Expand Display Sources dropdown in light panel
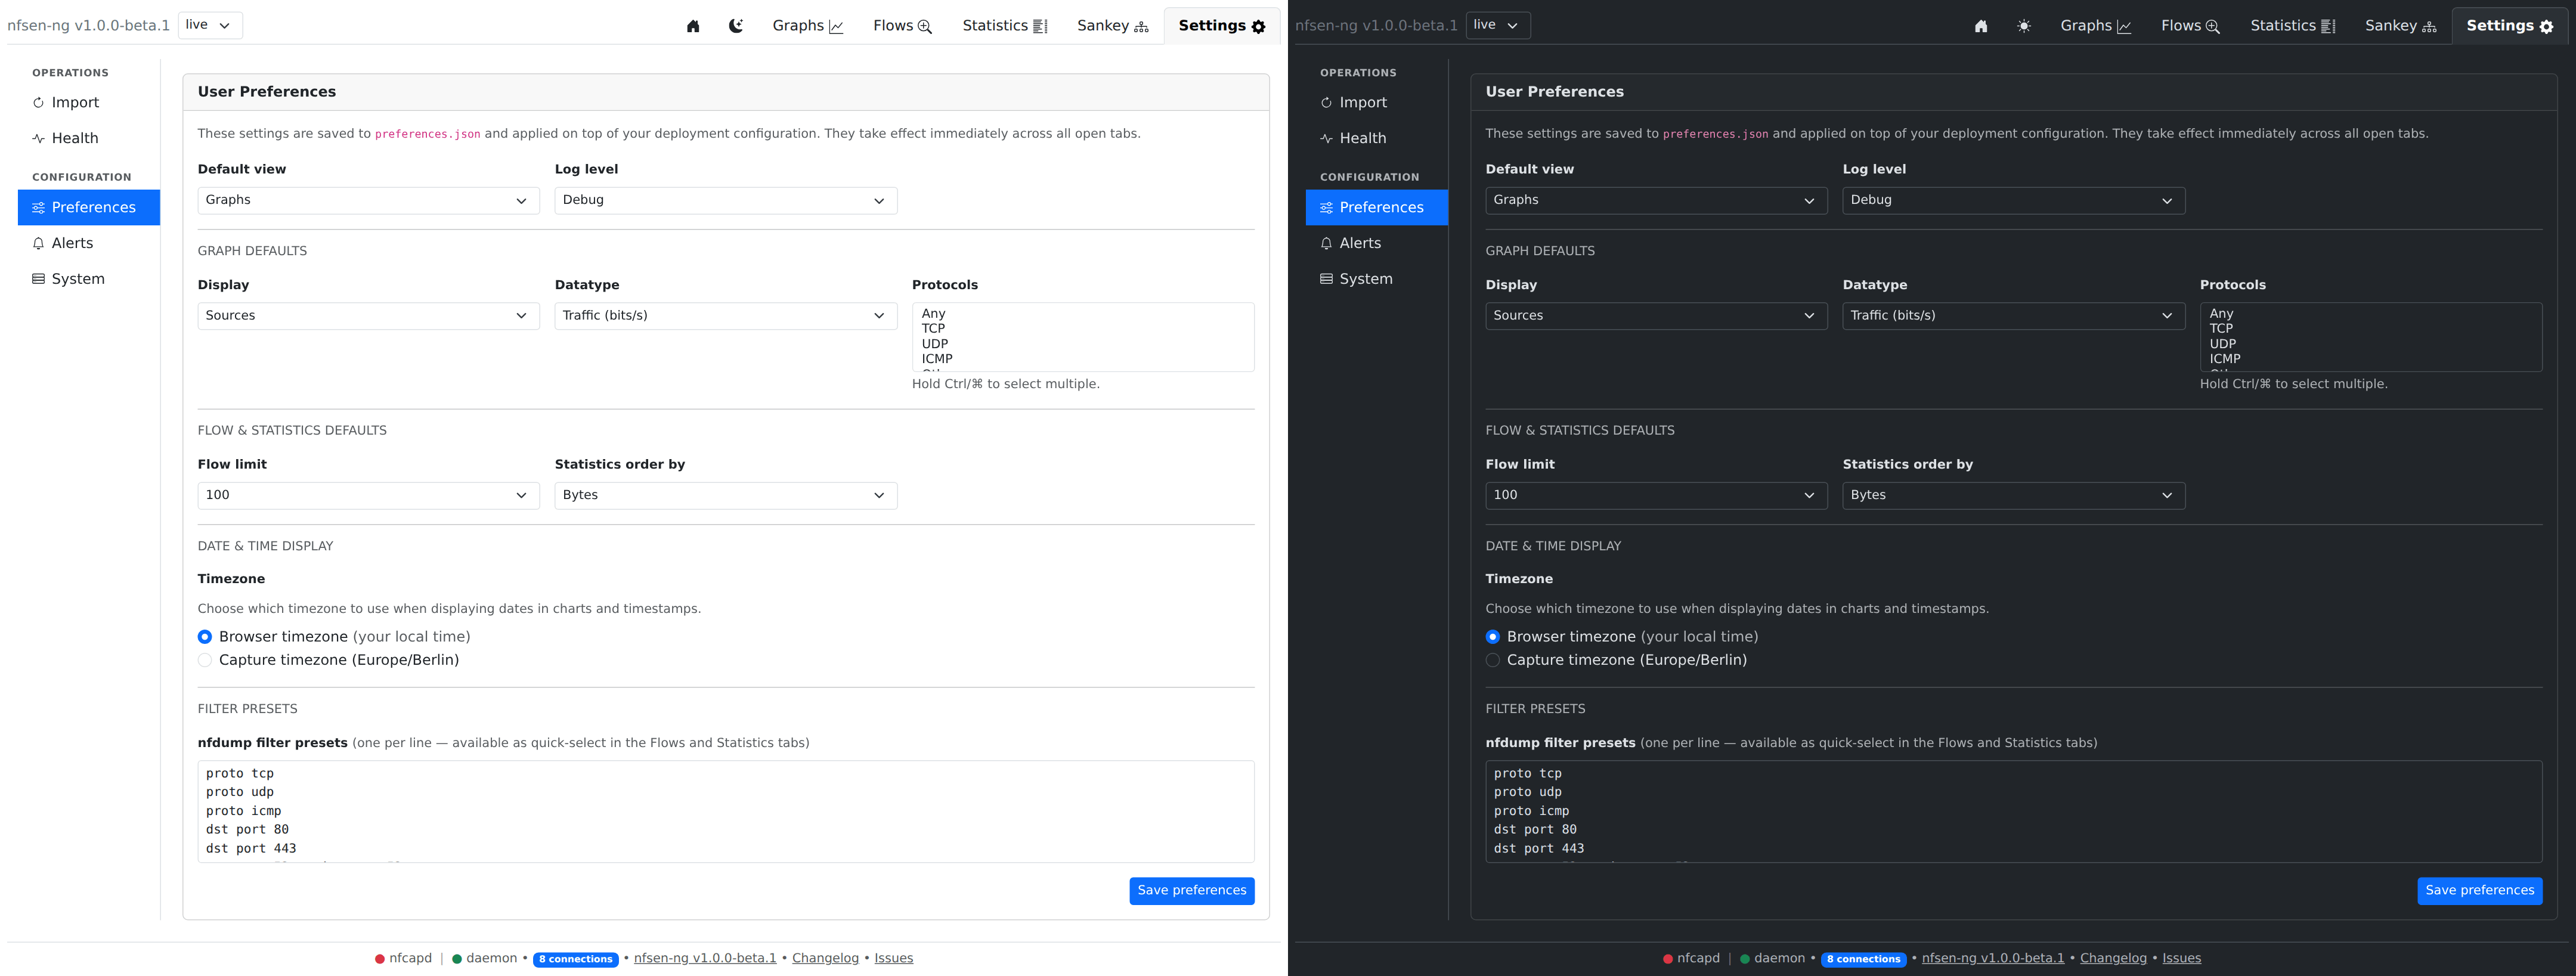 tap(369, 316)
